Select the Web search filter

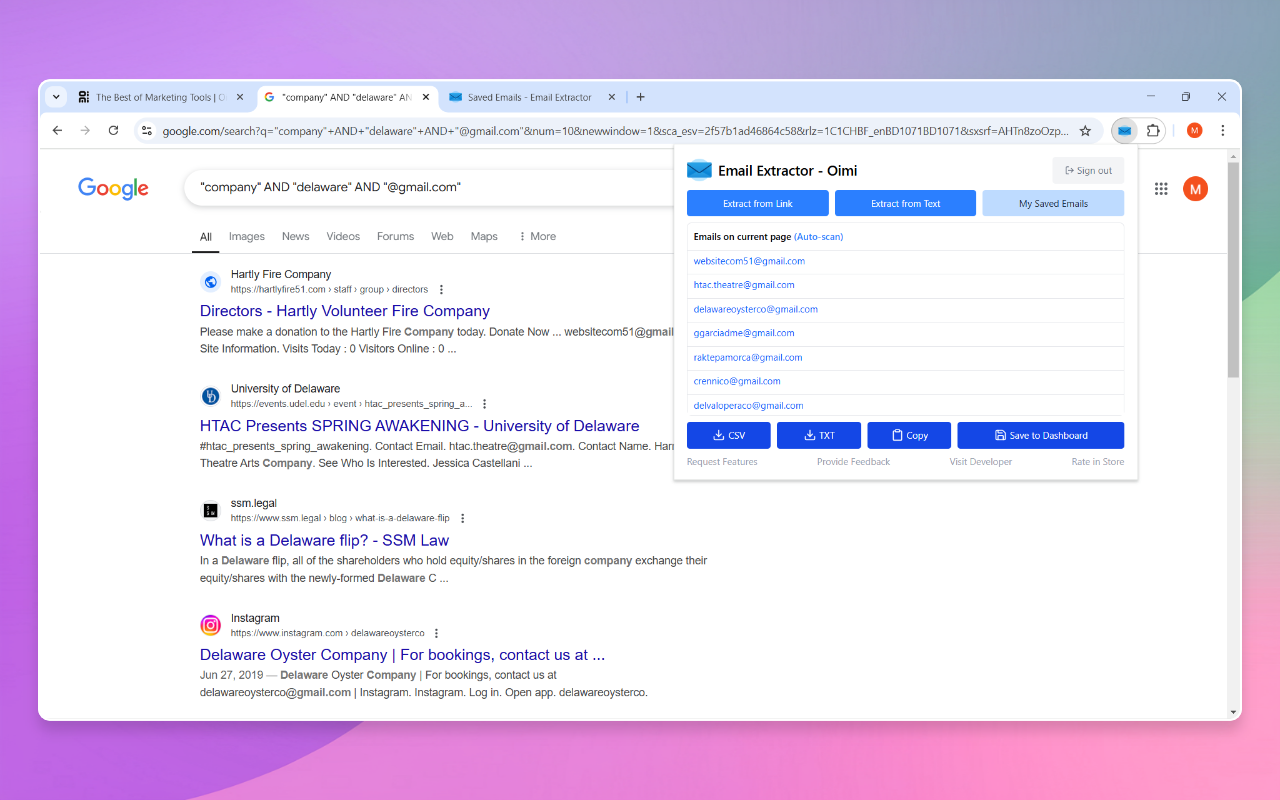tap(442, 237)
